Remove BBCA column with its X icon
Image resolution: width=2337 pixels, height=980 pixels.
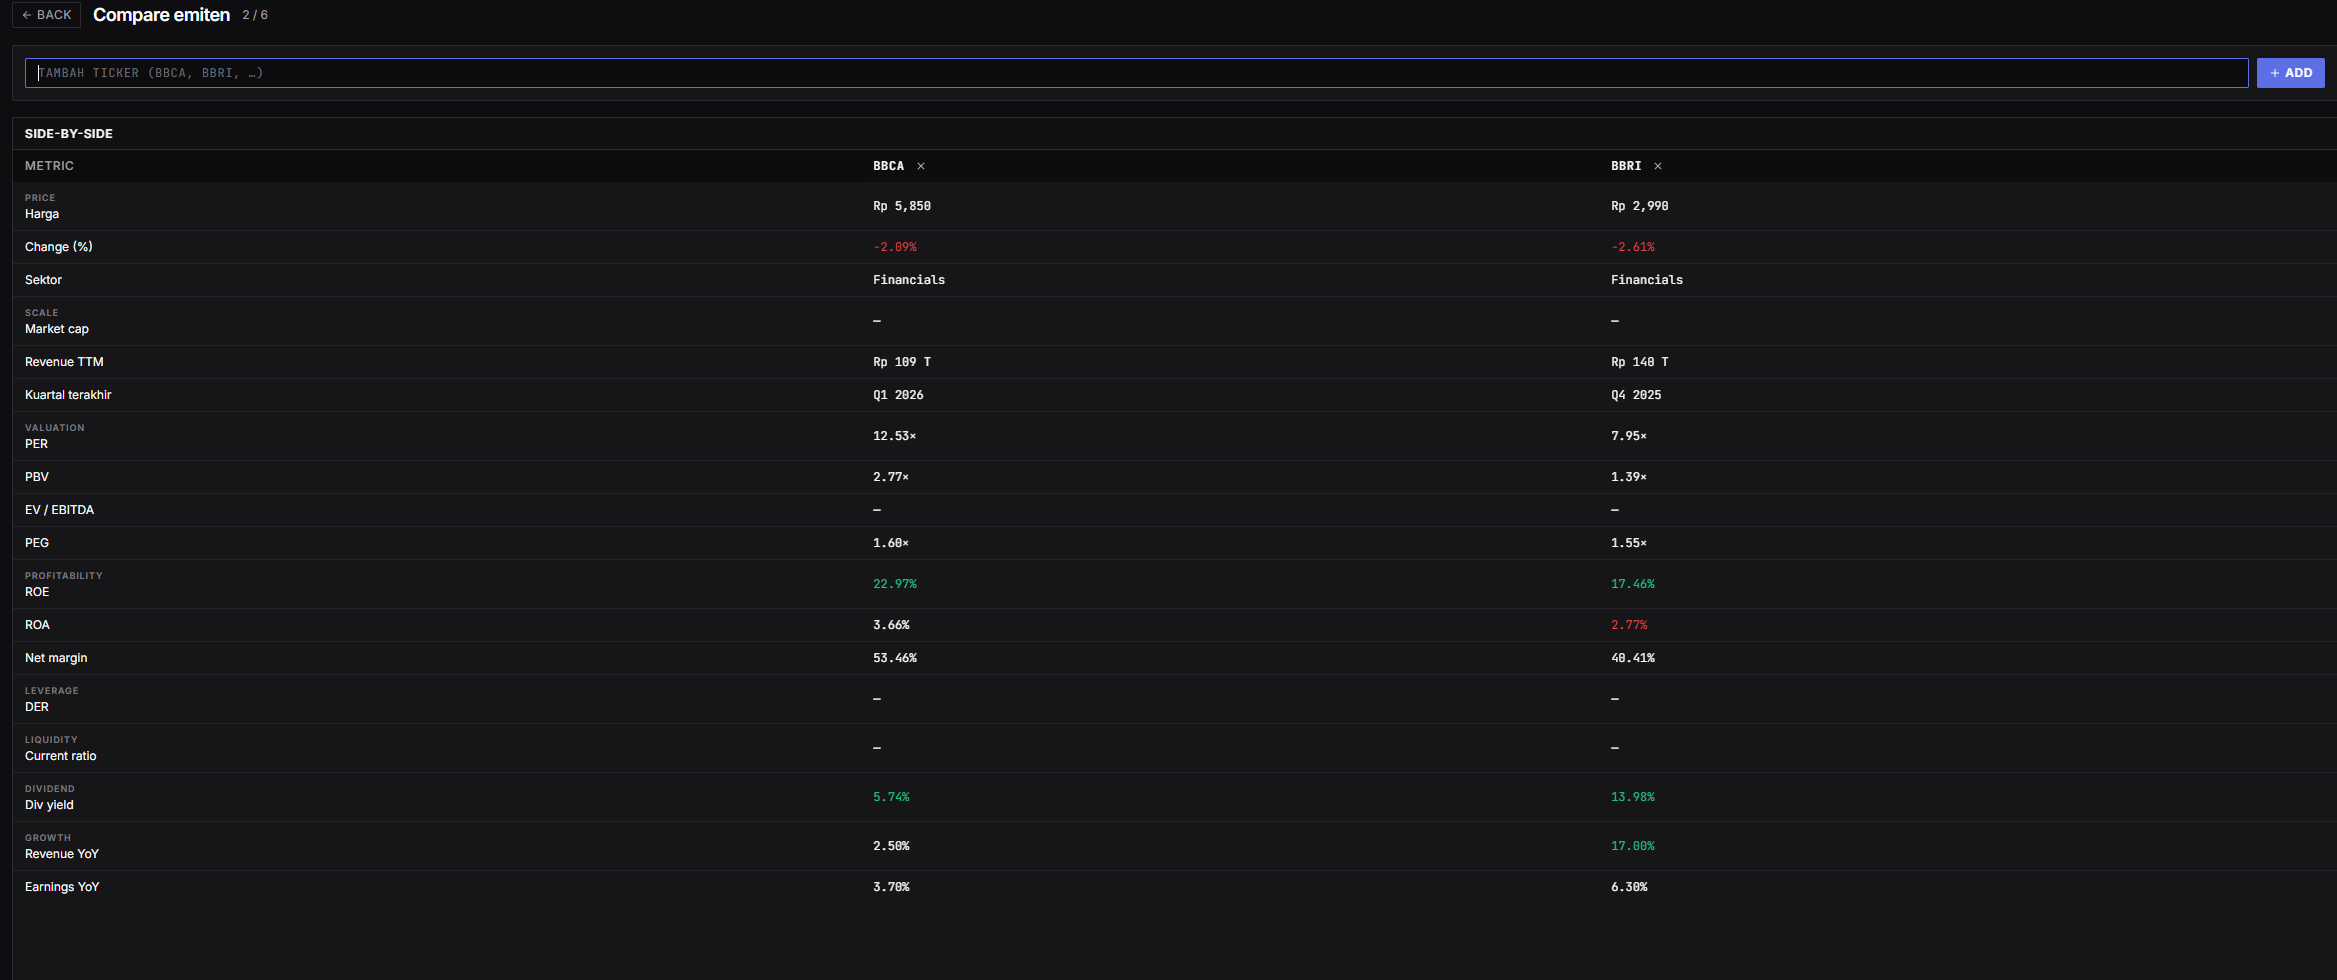[921, 166]
